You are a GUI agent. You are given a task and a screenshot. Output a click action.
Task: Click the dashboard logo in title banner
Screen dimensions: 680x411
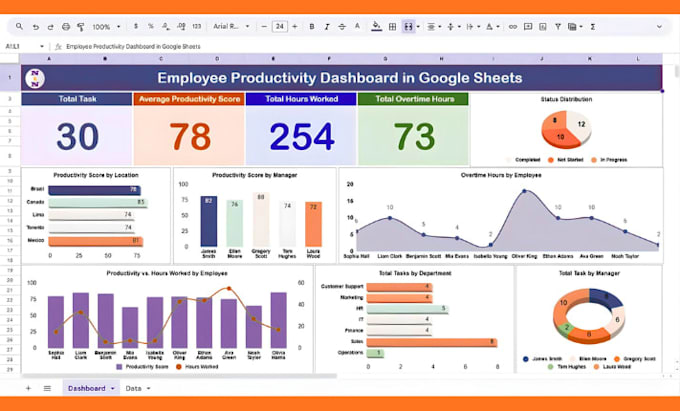point(35,78)
